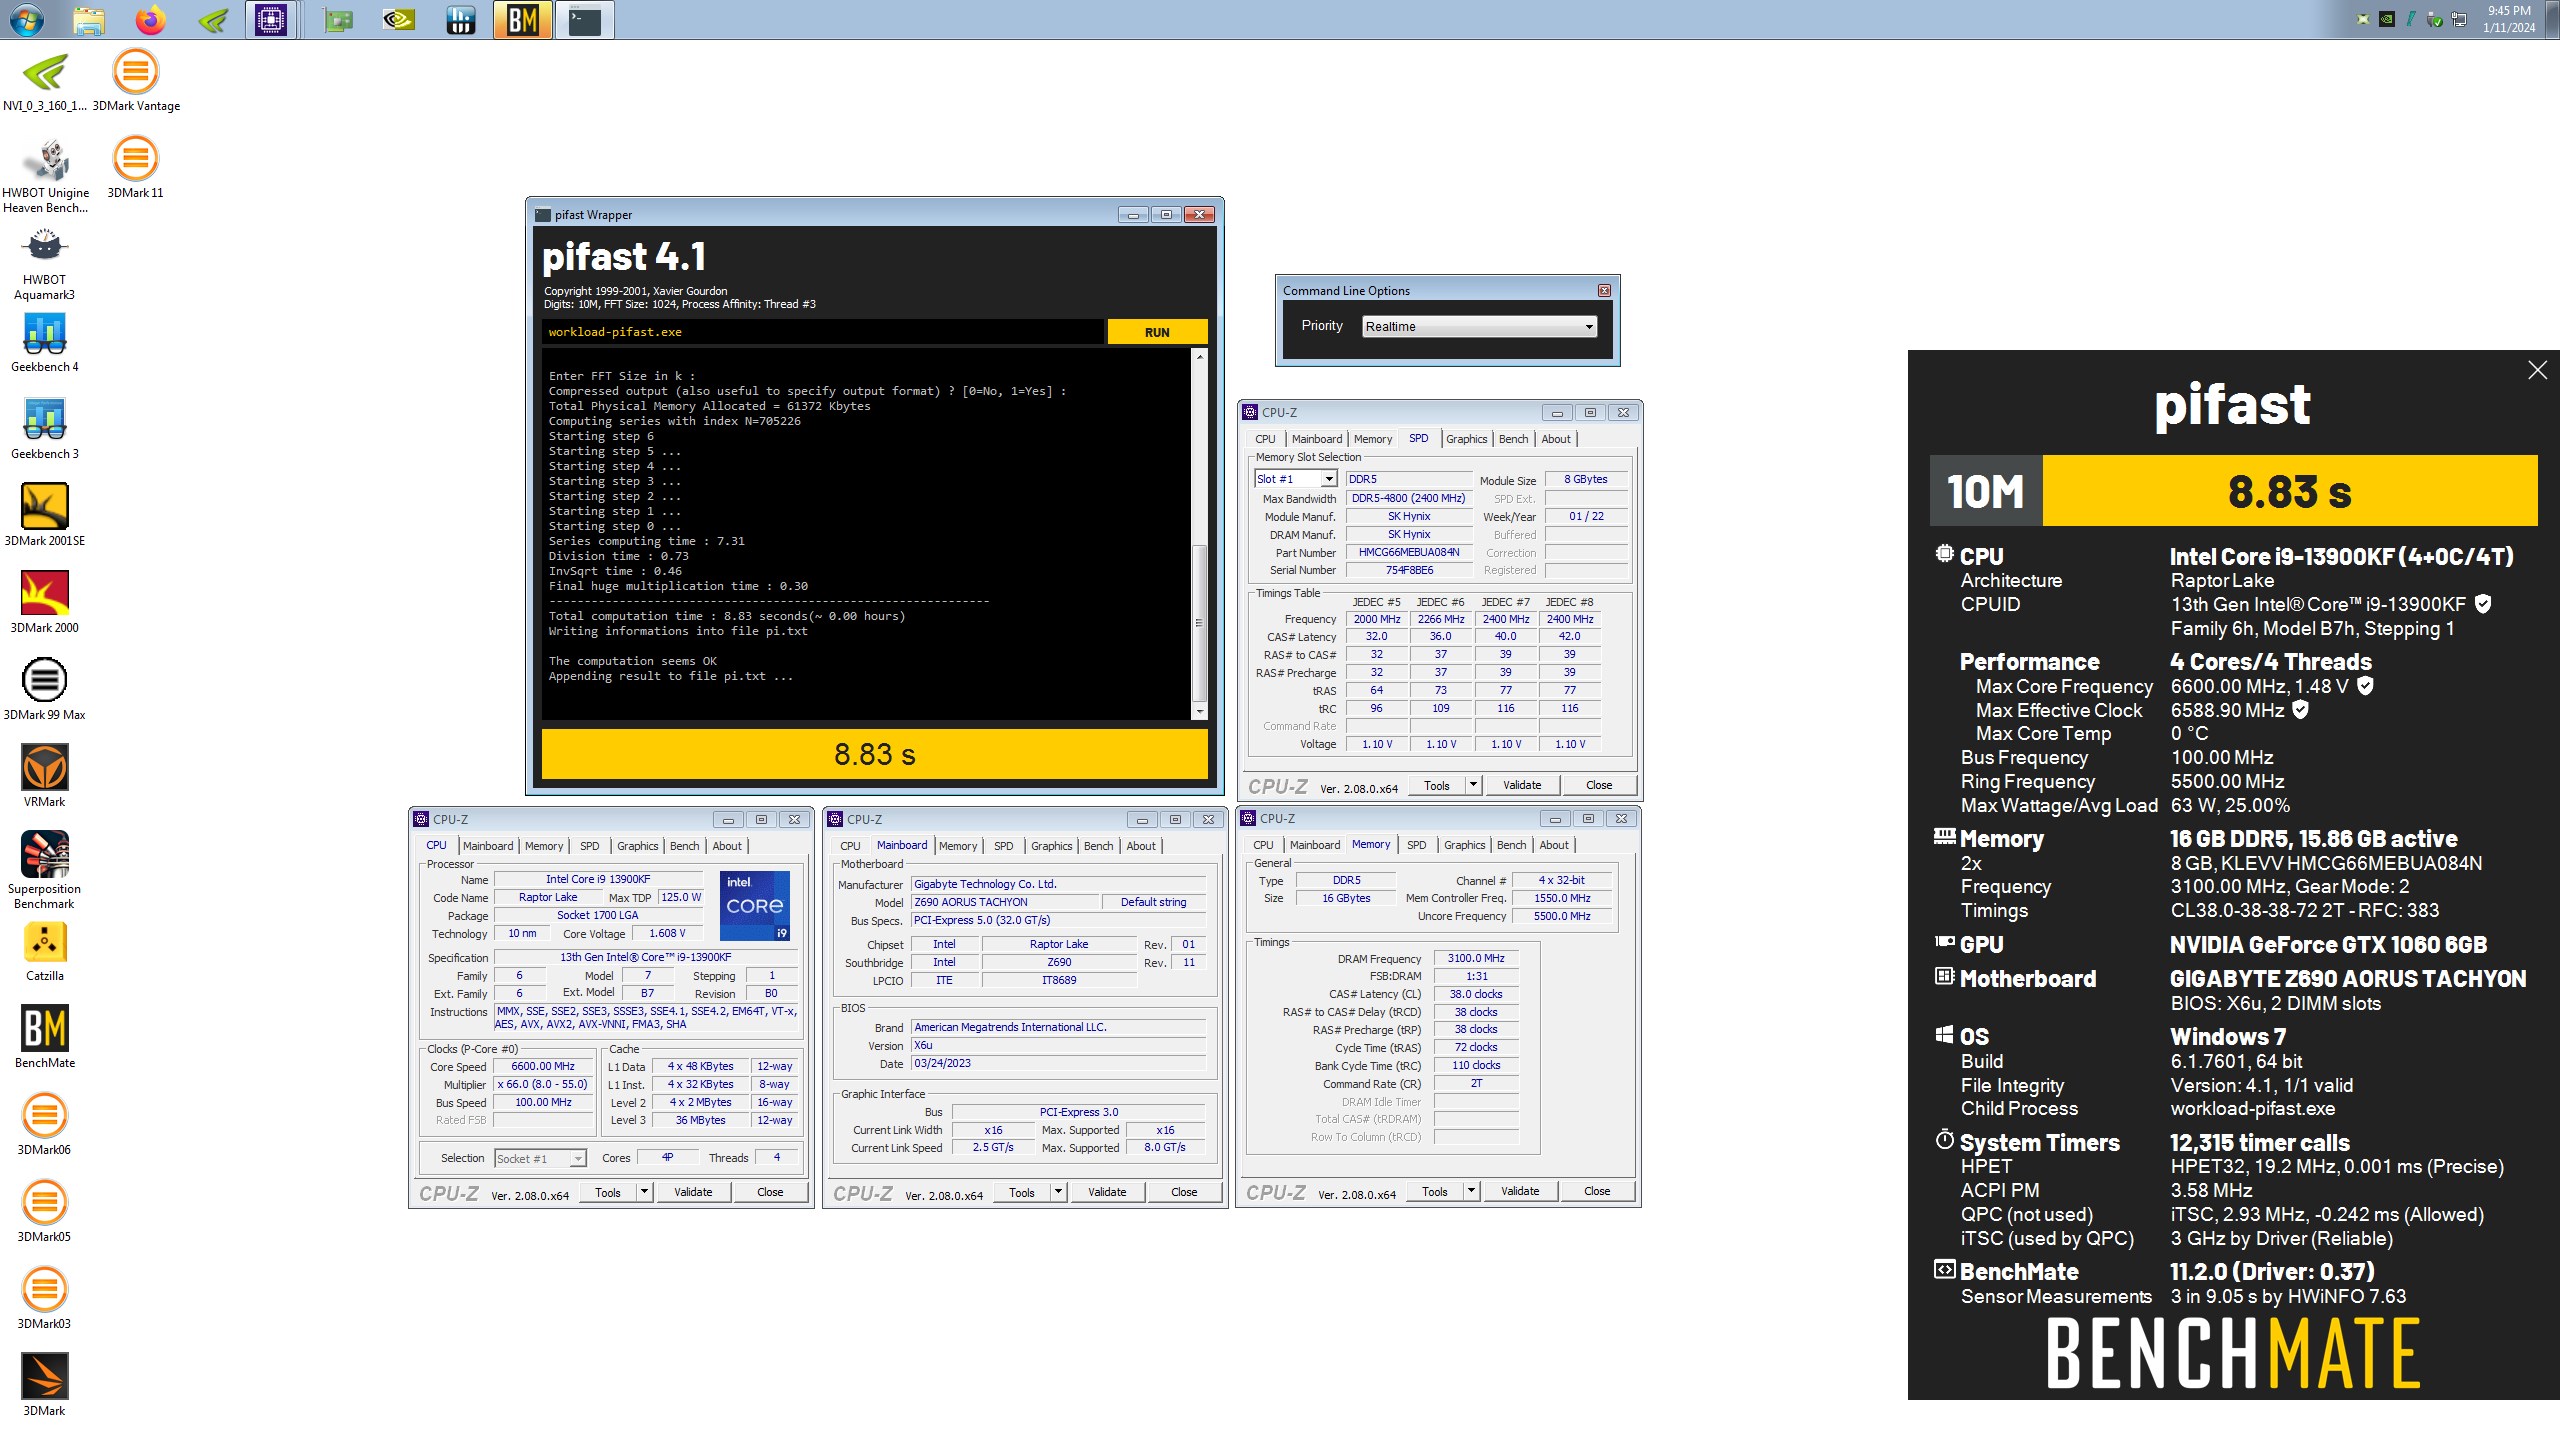Open the Geekbench 4 desktop icon

(x=45, y=342)
